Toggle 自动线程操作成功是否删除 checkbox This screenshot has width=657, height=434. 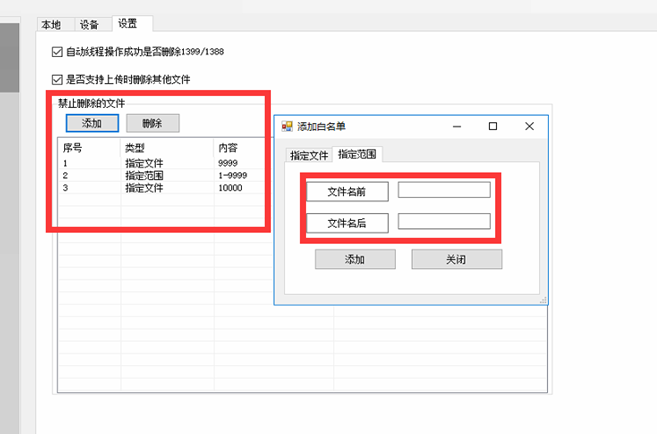57,52
